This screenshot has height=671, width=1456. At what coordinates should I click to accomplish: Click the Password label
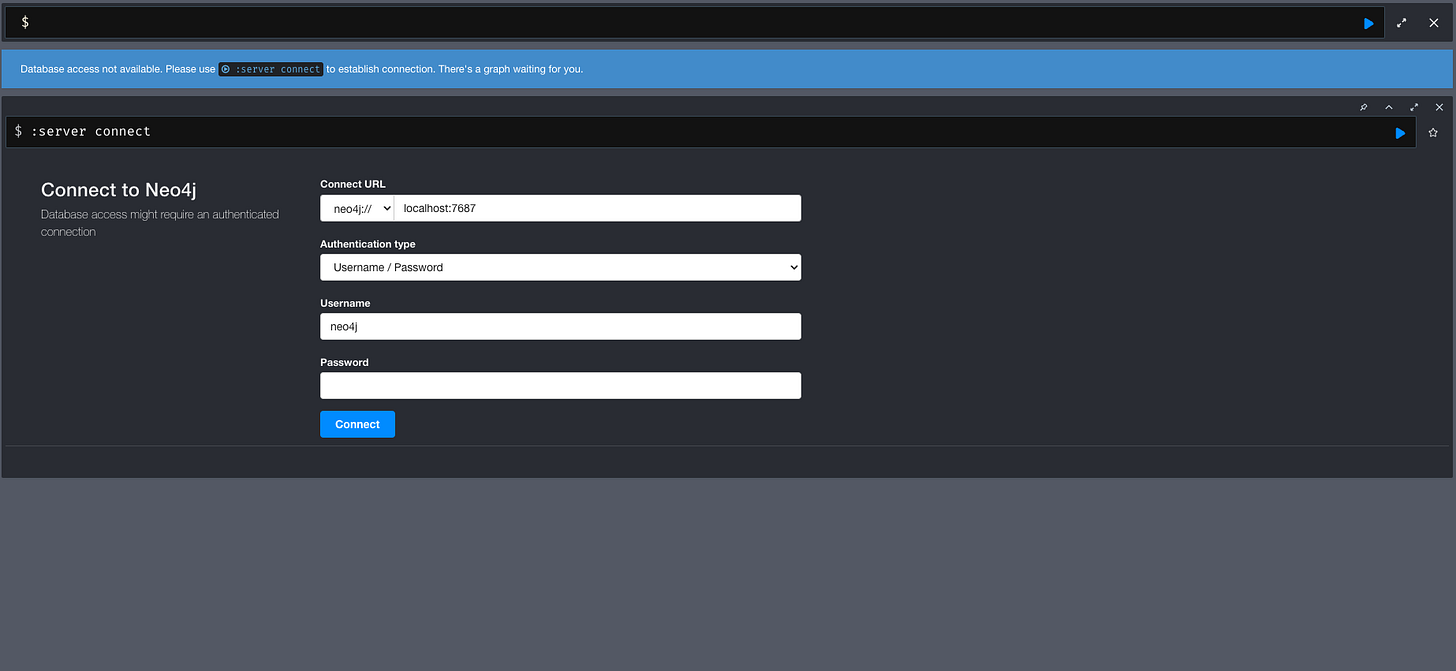tap(344, 362)
